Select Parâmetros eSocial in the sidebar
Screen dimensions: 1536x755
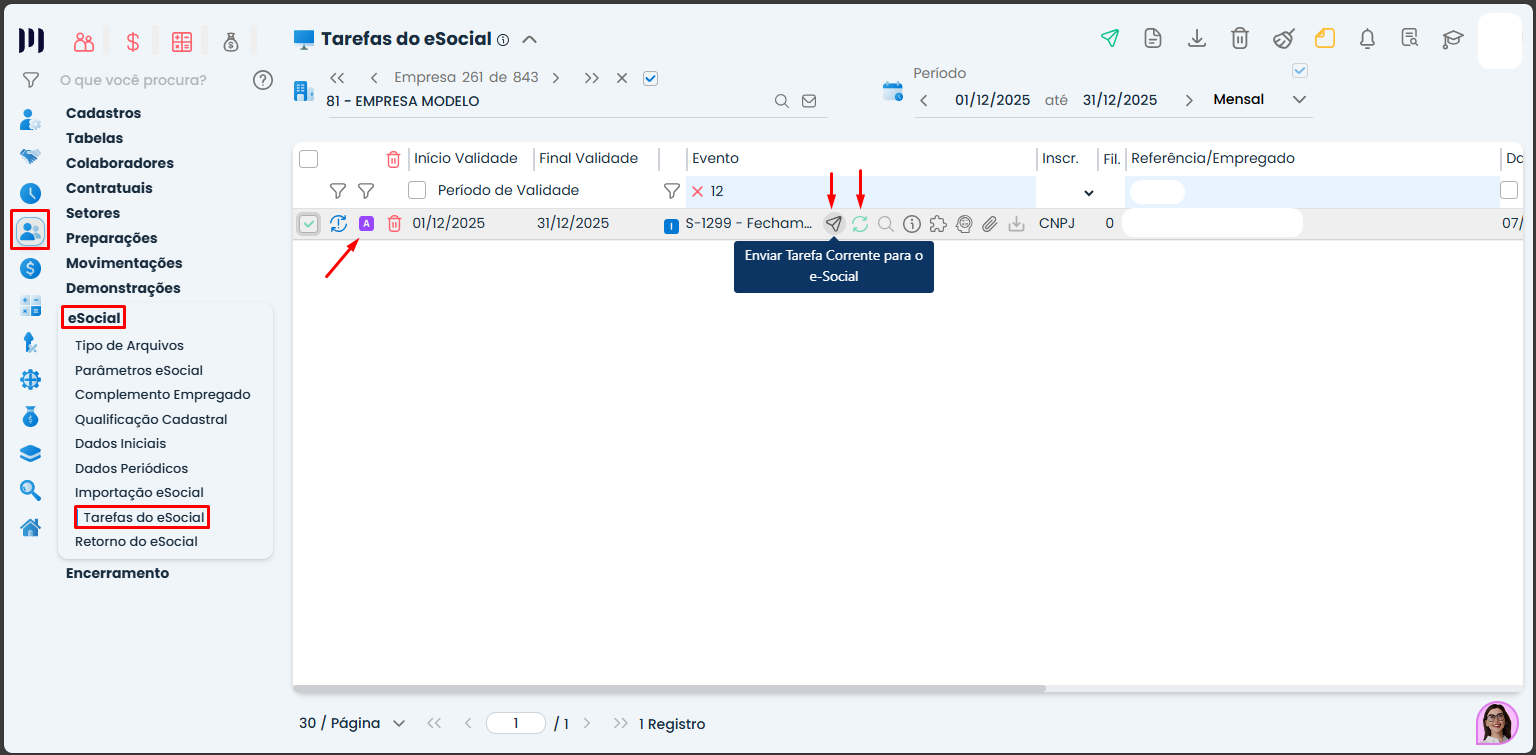click(139, 370)
